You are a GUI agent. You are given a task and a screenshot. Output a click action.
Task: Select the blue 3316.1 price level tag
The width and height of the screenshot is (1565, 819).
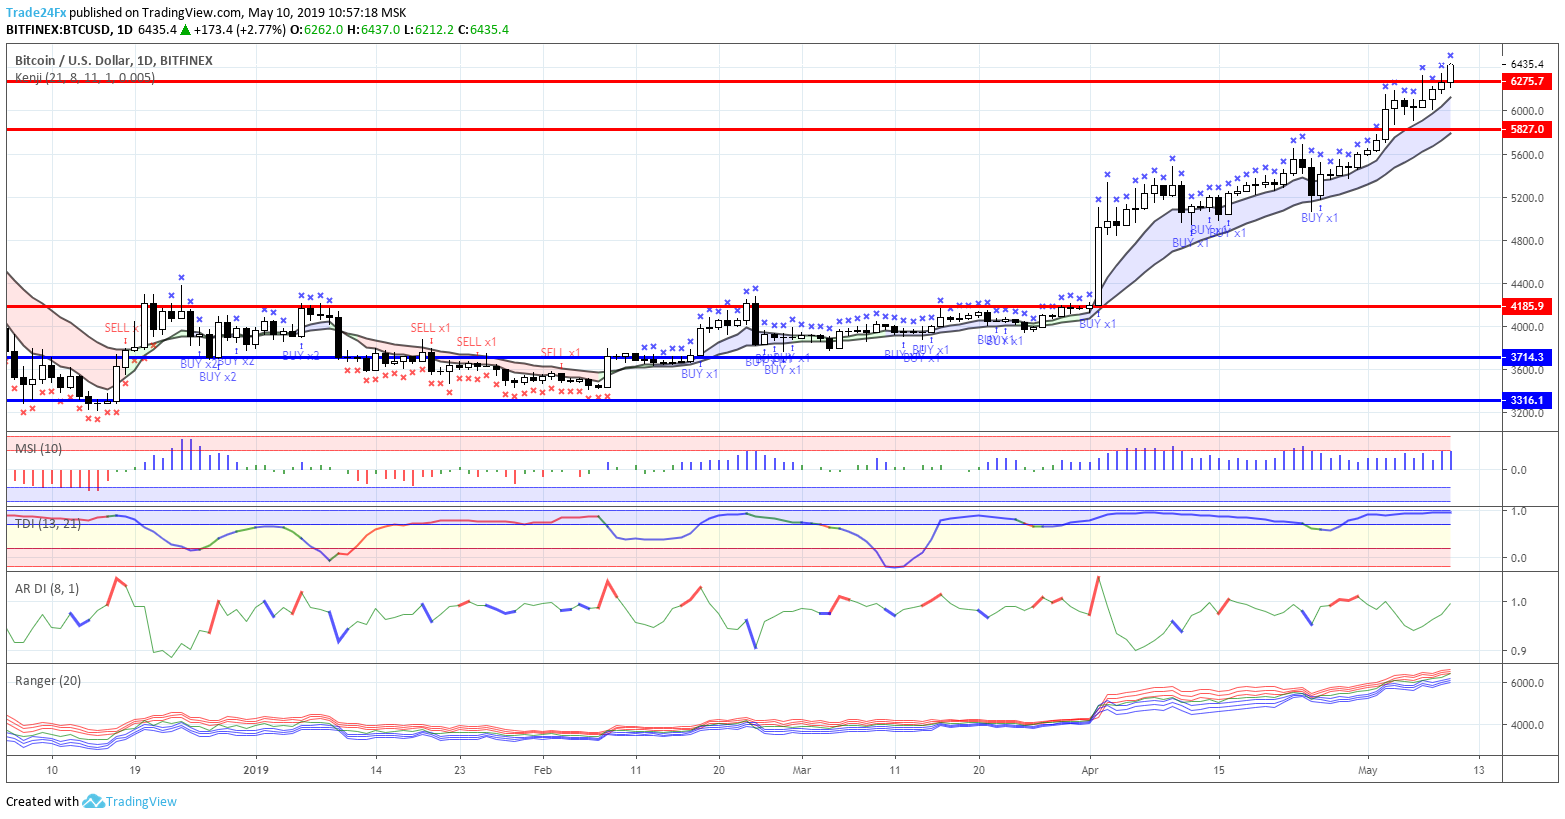coord(1526,400)
